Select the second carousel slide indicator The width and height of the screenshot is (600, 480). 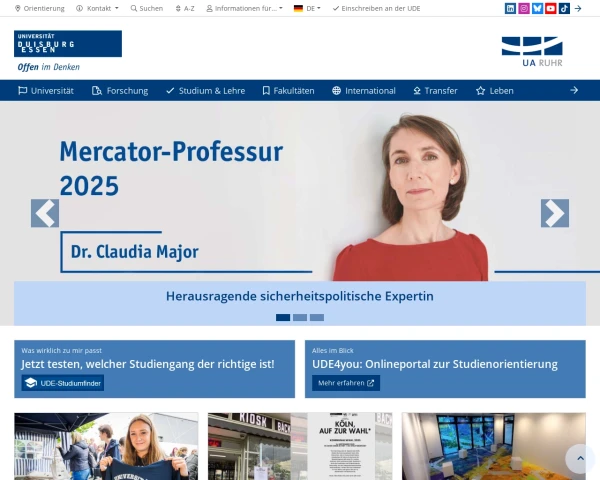tap(300, 317)
